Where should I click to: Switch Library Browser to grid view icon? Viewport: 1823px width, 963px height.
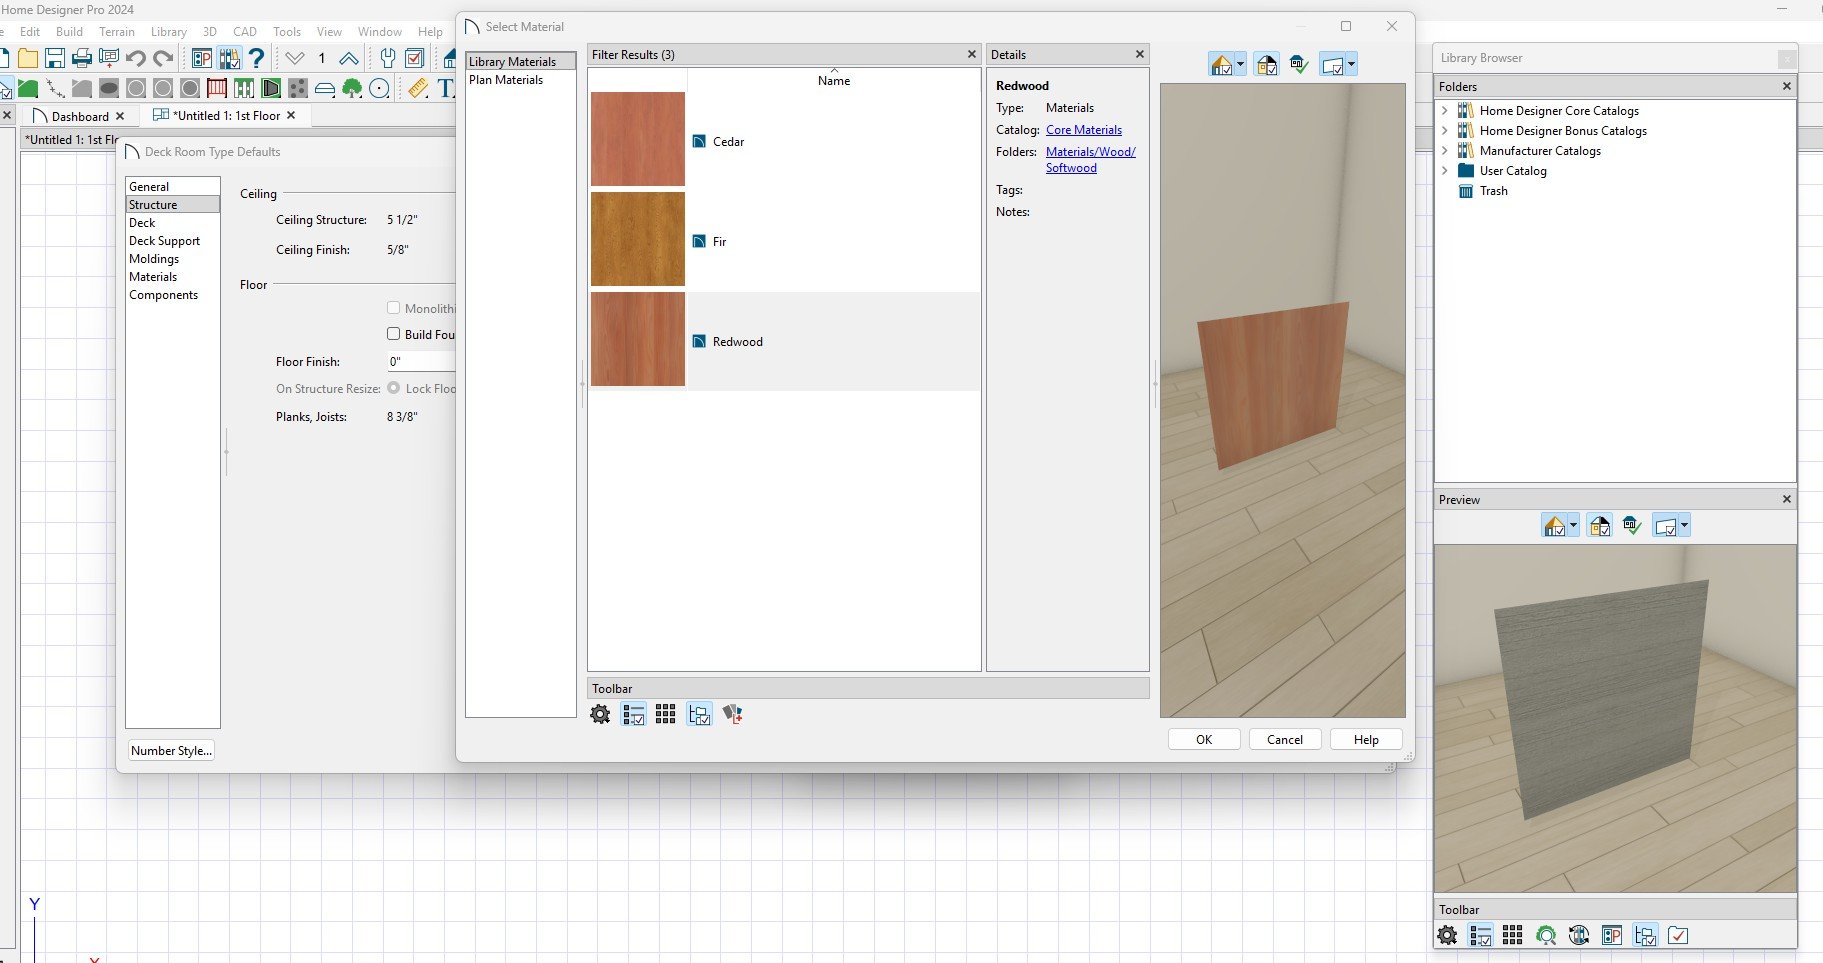pyautogui.click(x=1513, y=935)
